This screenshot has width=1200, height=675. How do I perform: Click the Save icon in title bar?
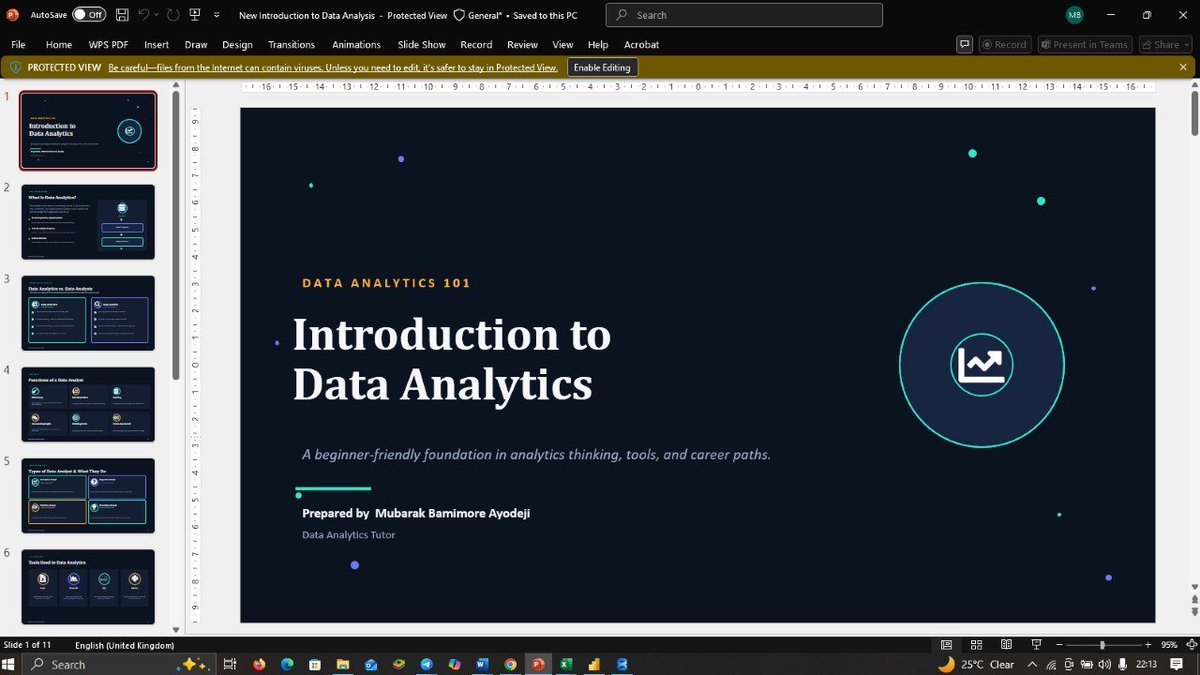click(x=122, y=15)
